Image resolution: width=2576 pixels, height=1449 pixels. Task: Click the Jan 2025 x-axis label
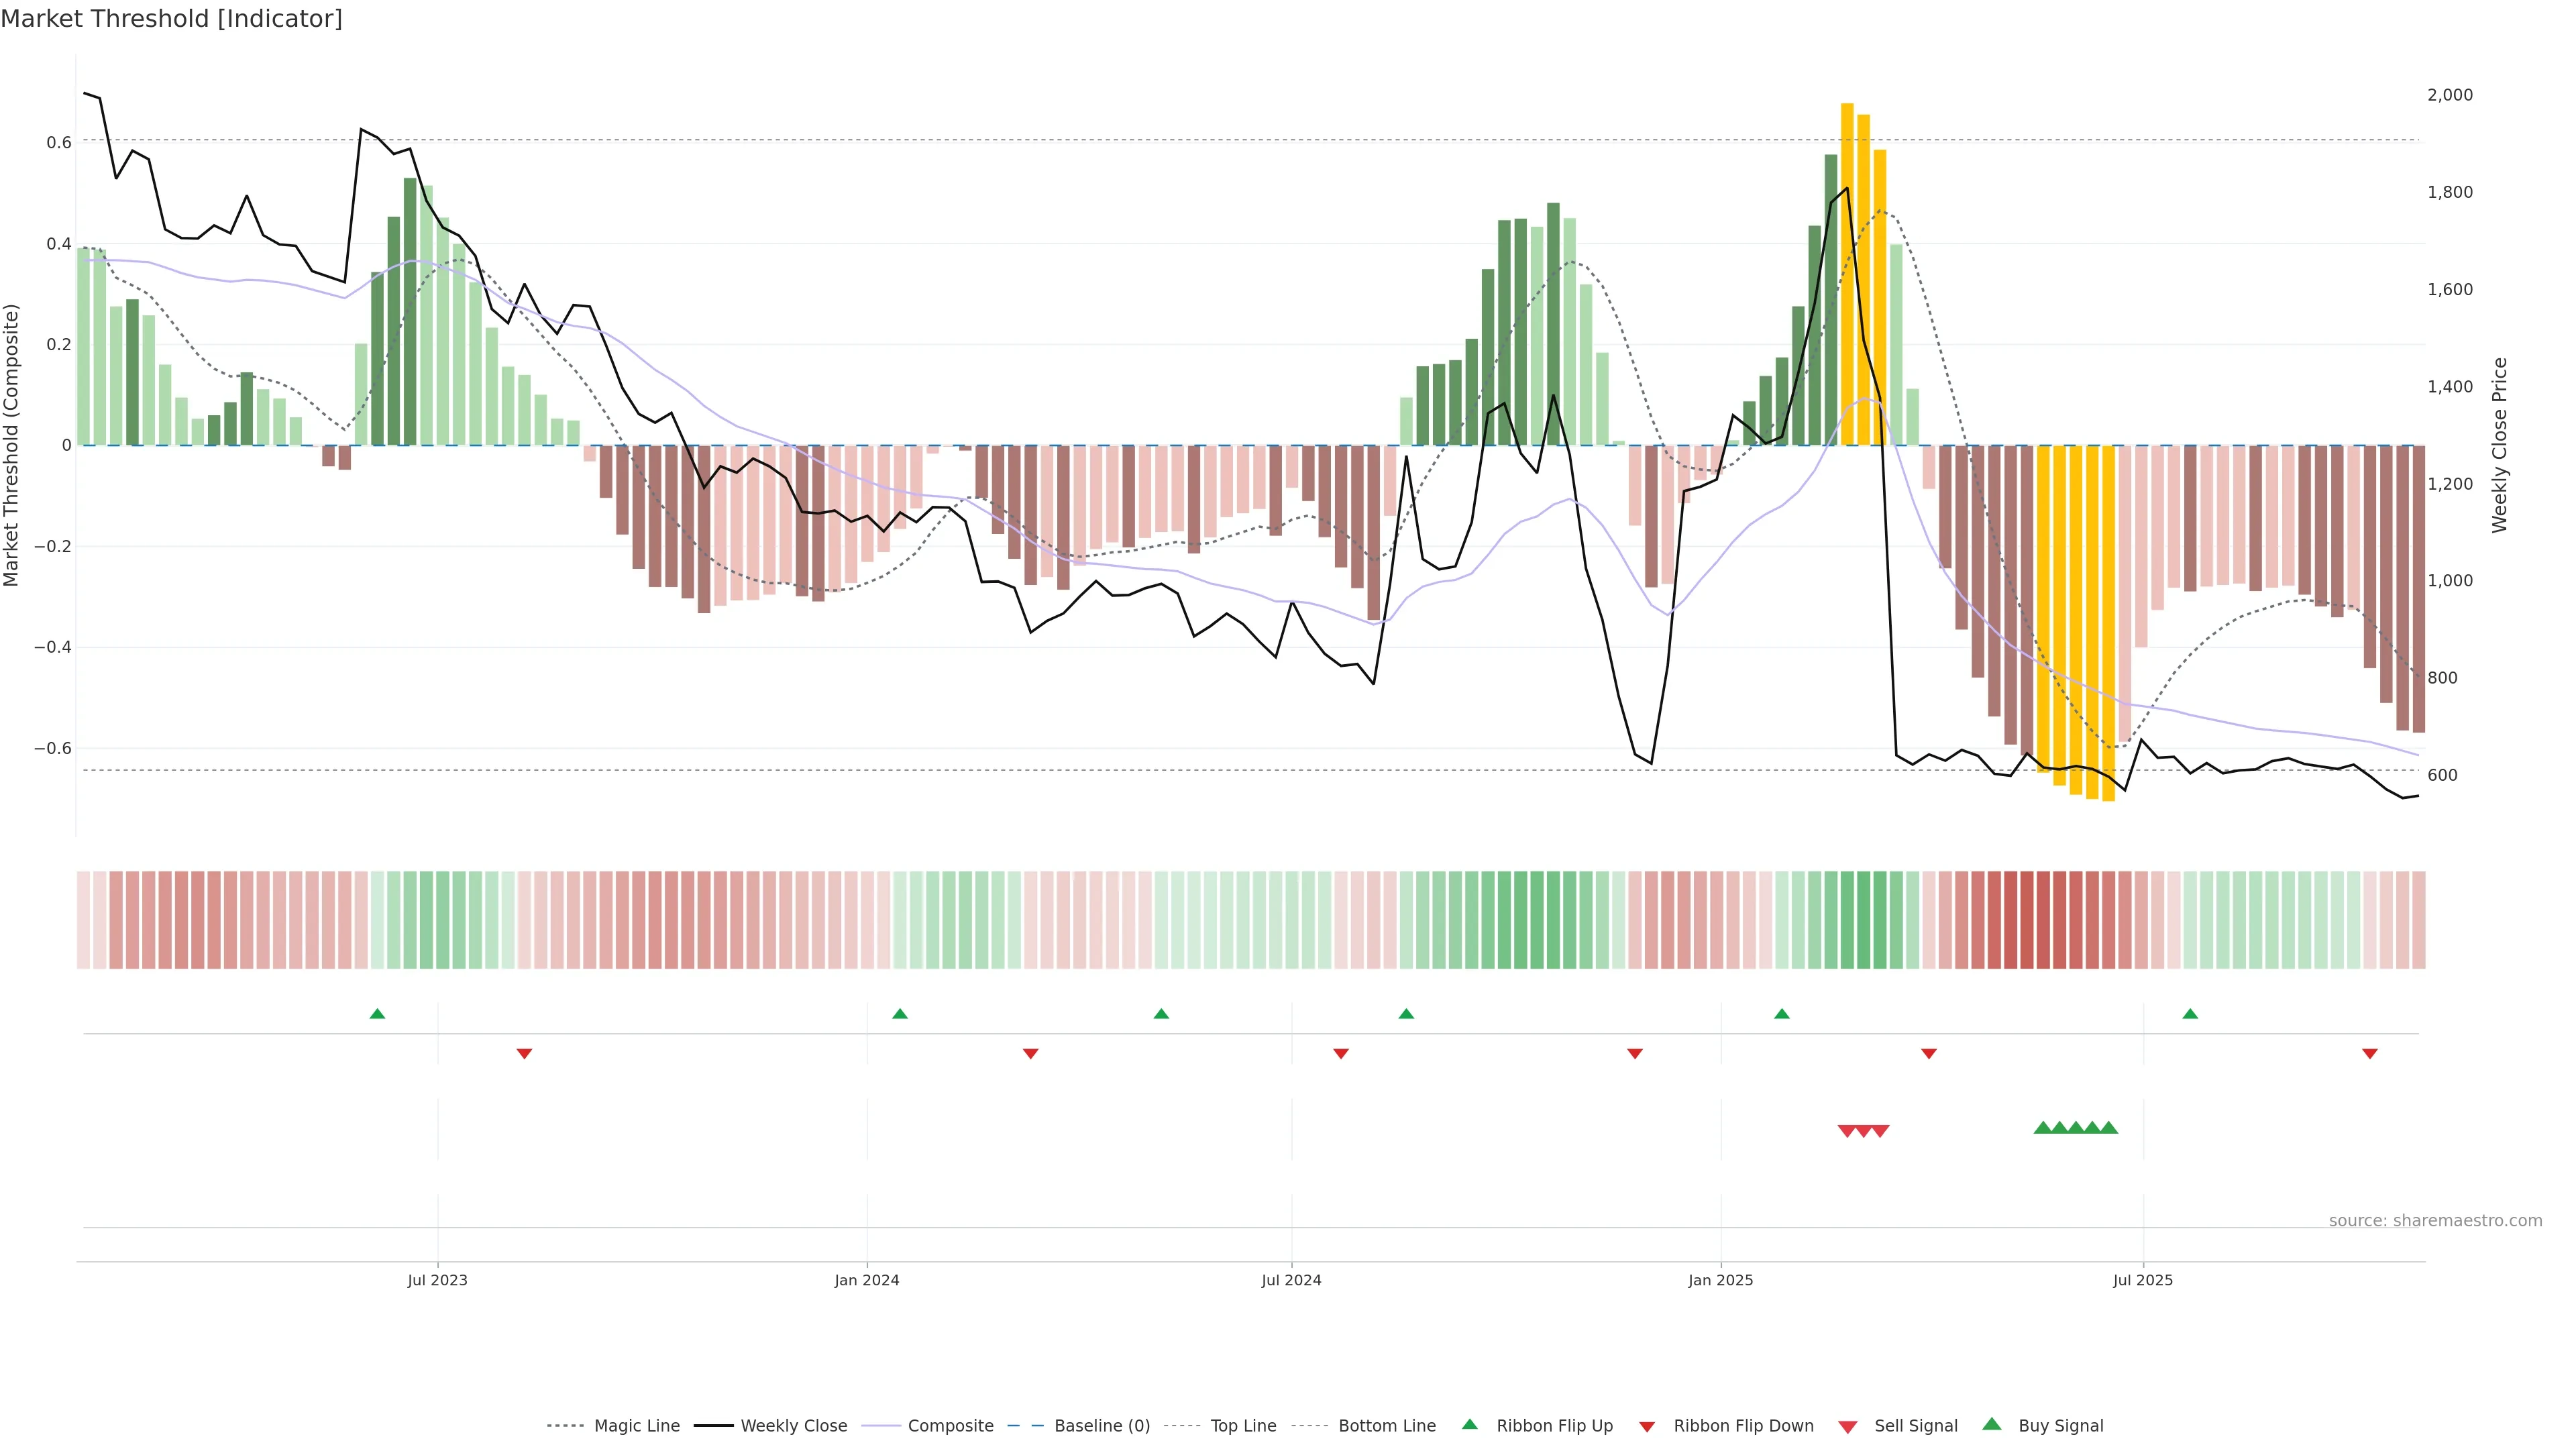[1720, 1280]
